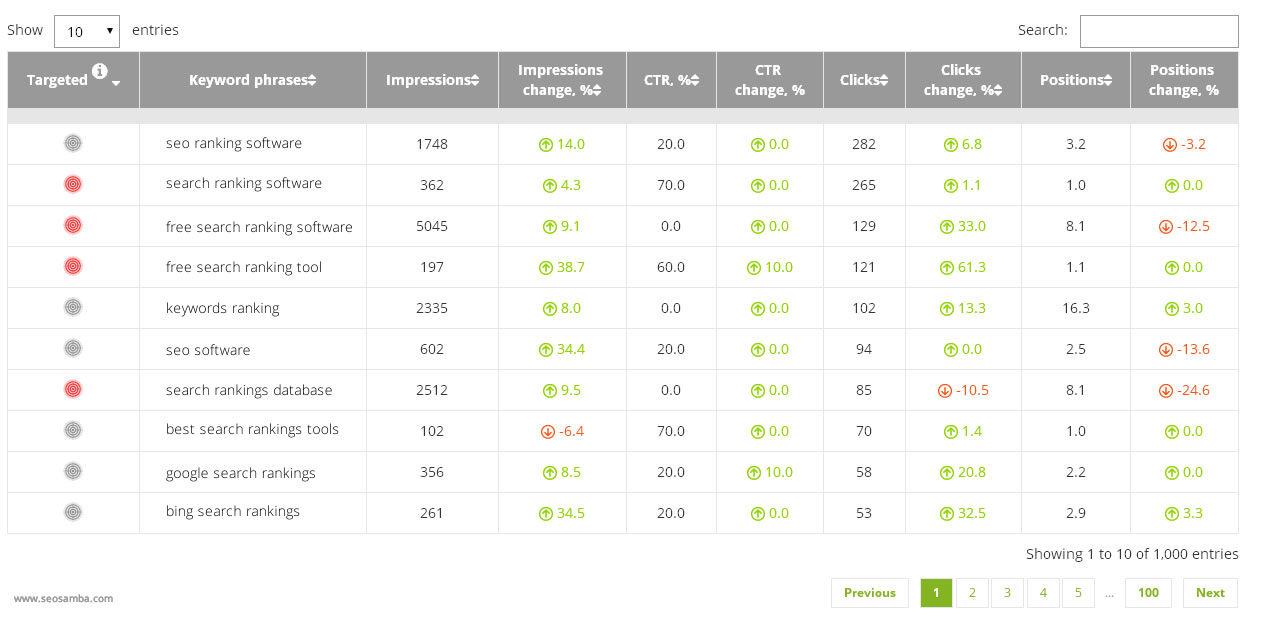Viewport: 1266px width, 618px height.
Task: Toggle target icon for google search rankings
Action: pyautogui.click(x=72, y=471)
